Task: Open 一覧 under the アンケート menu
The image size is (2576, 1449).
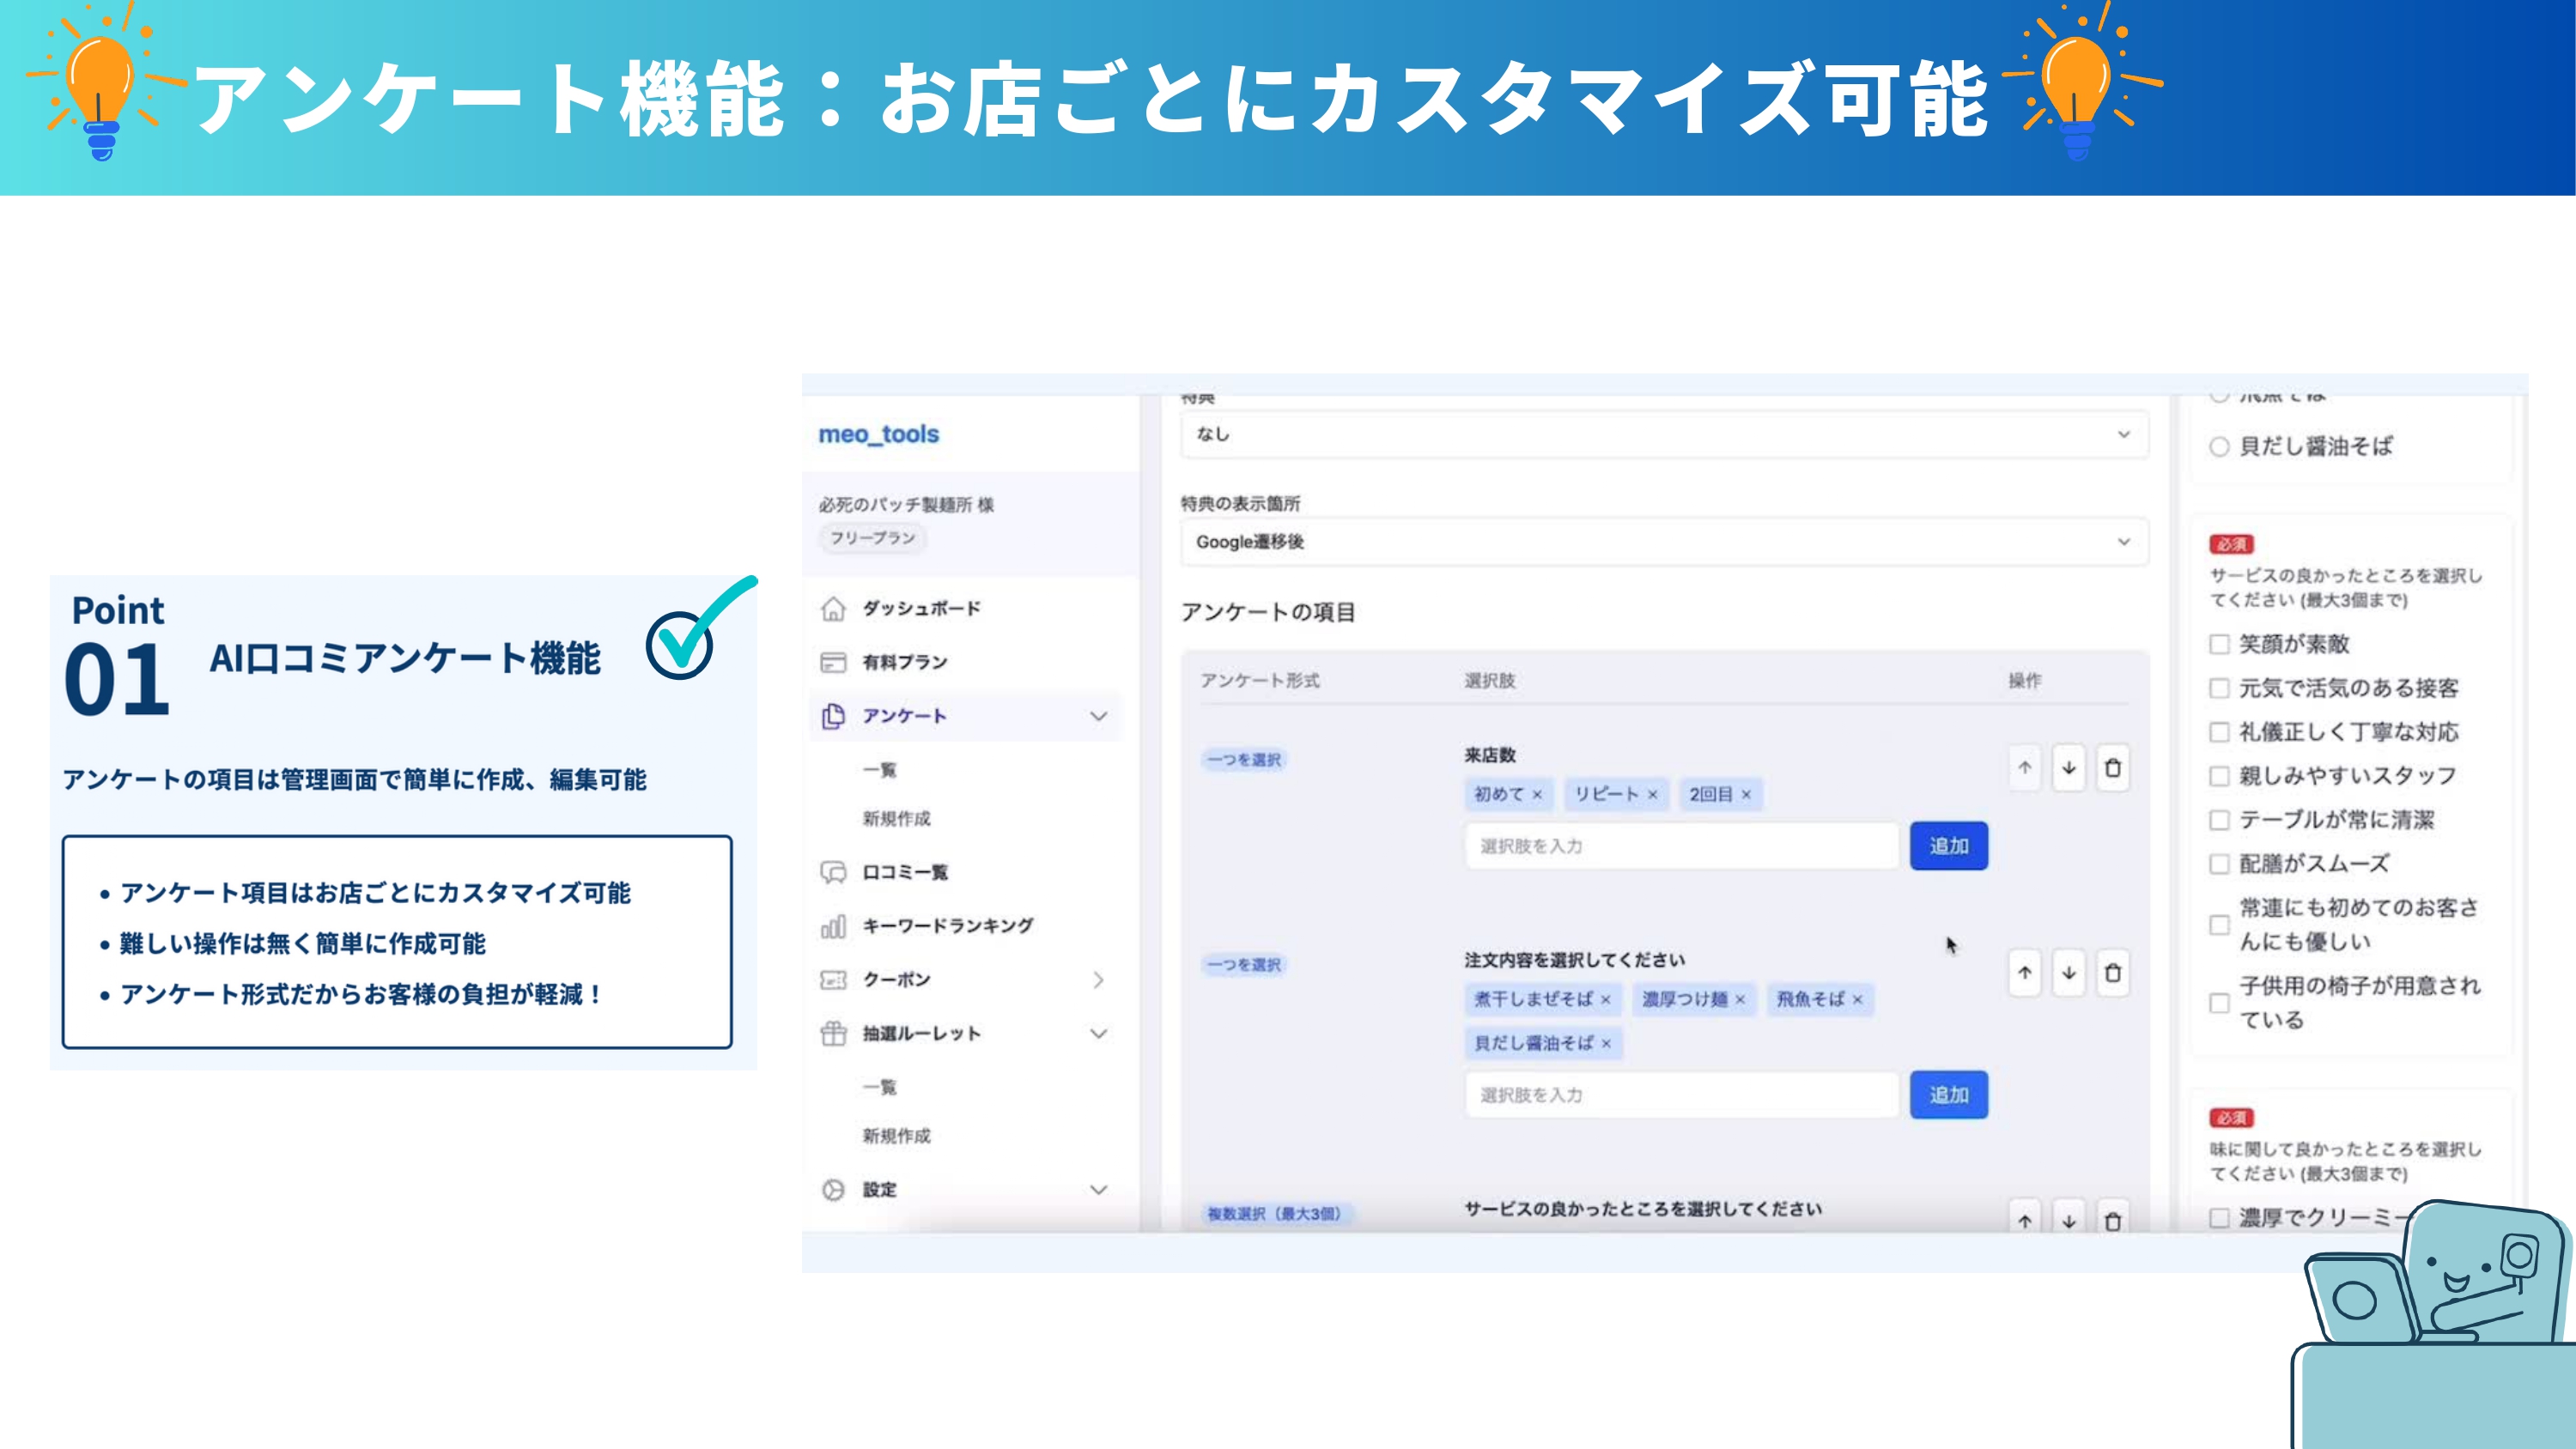Action: [880, 770]
